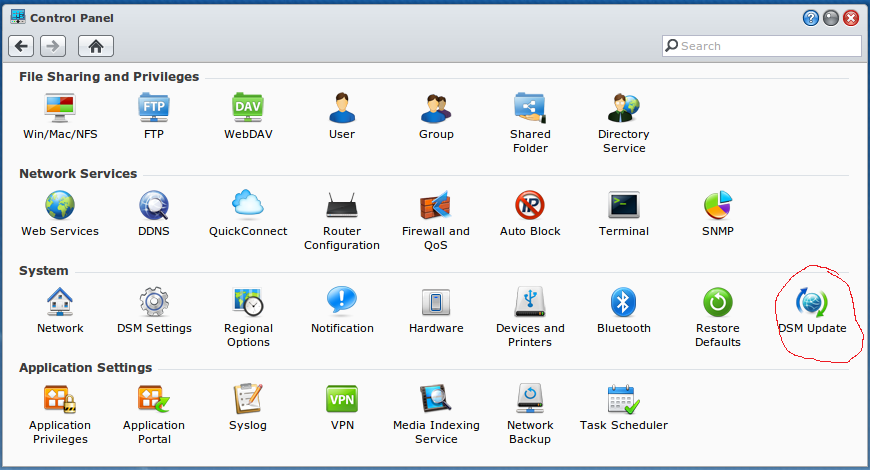This screenshot has width=870, height=470.
Task: Open the Task Scheduler icon
Action: 624,400
